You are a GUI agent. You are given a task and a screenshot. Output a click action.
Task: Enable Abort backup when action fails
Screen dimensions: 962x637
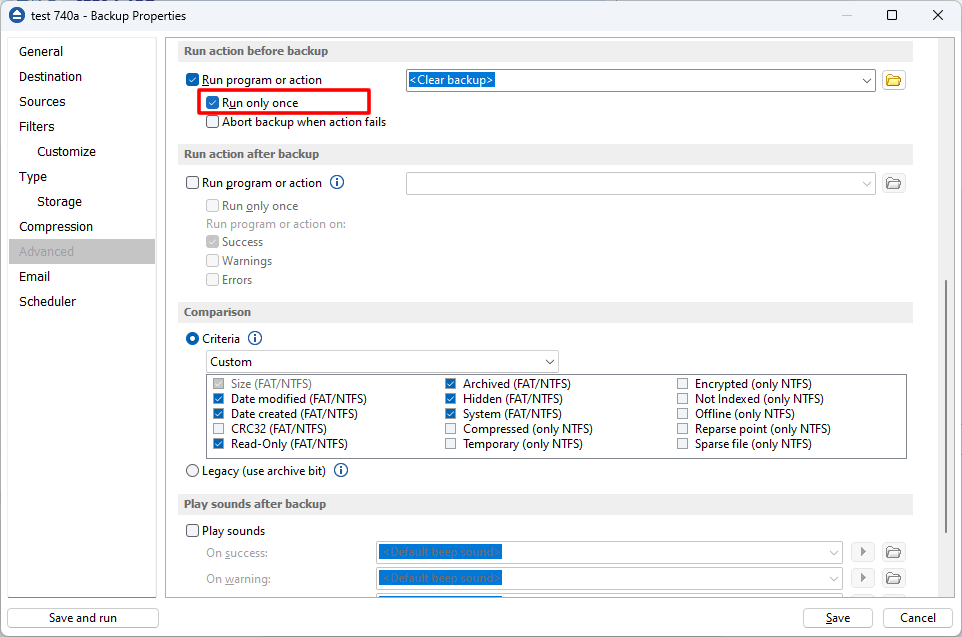[213, 122]
